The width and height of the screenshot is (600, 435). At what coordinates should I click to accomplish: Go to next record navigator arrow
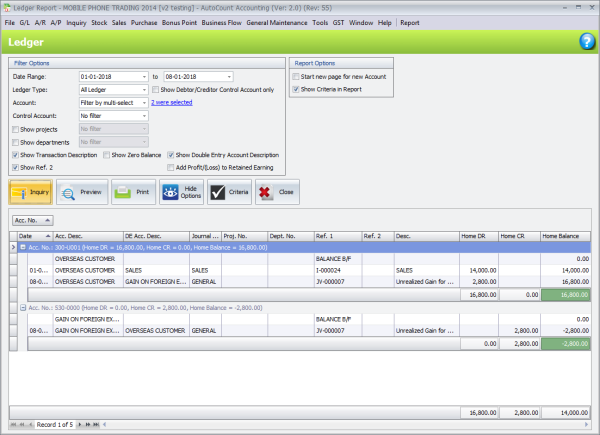(80, 424)
